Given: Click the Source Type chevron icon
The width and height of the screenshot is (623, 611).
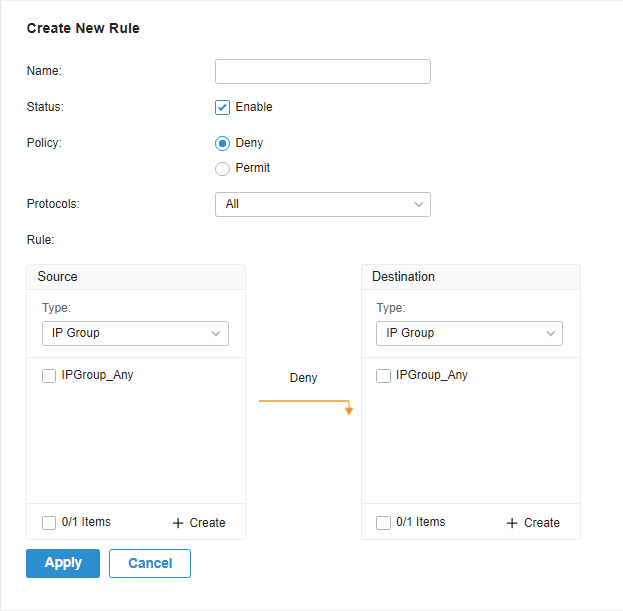Looking at the screenshot, I should tap(216, 333).
